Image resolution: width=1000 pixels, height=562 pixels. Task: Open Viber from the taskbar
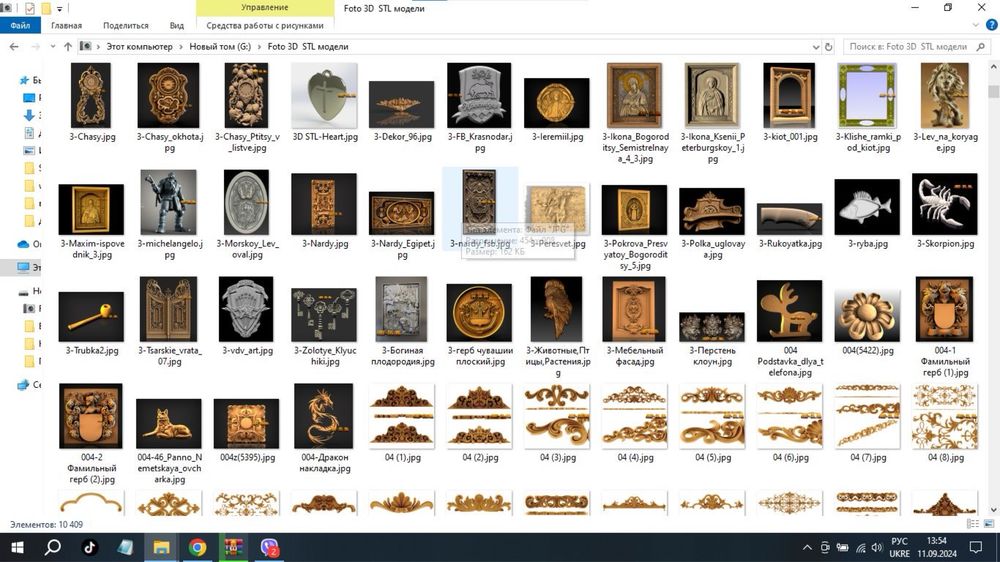[x=270, y=547]
